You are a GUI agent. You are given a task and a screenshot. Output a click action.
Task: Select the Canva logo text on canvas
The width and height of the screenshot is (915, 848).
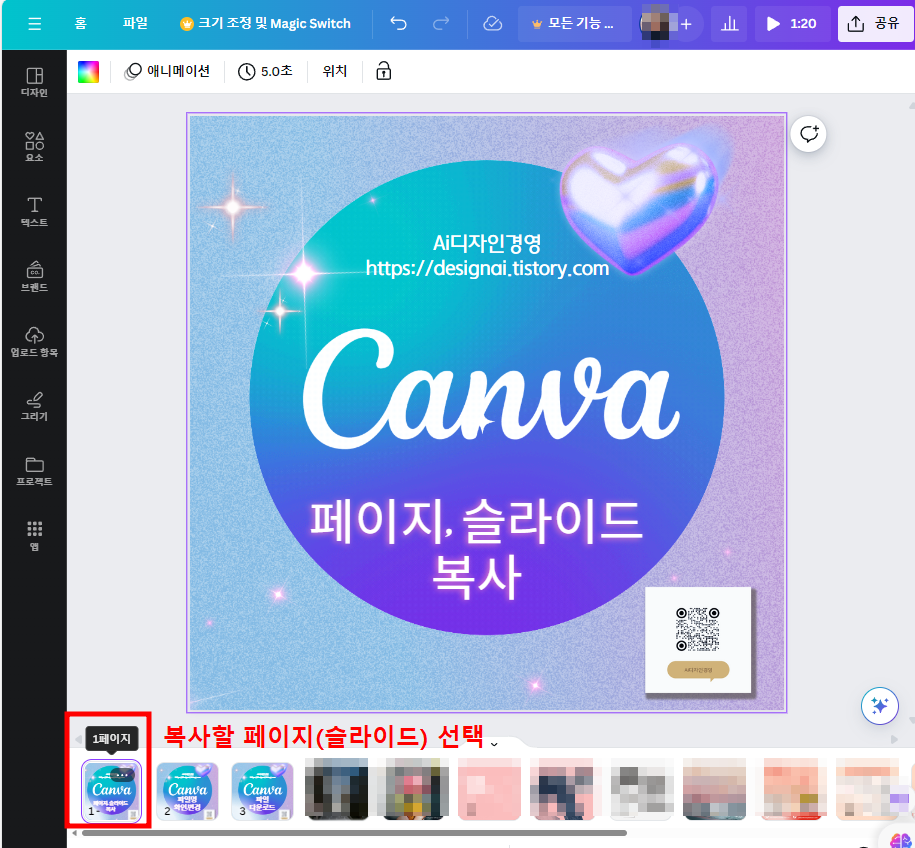[491, 388]
